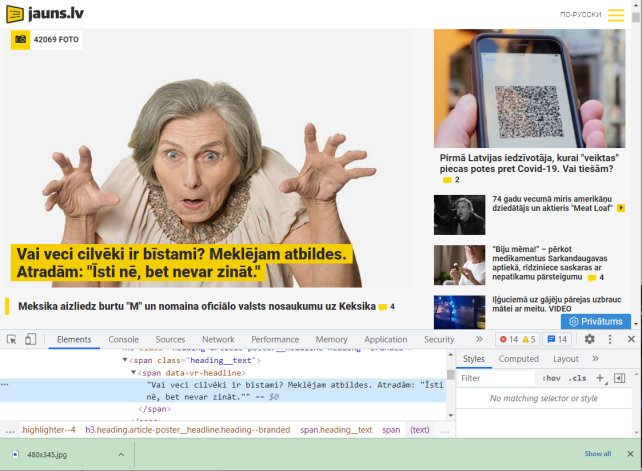Click the Privātums button
Viewport: 642px width, 471px height.
pyautogui.click(x=596, y=321)
